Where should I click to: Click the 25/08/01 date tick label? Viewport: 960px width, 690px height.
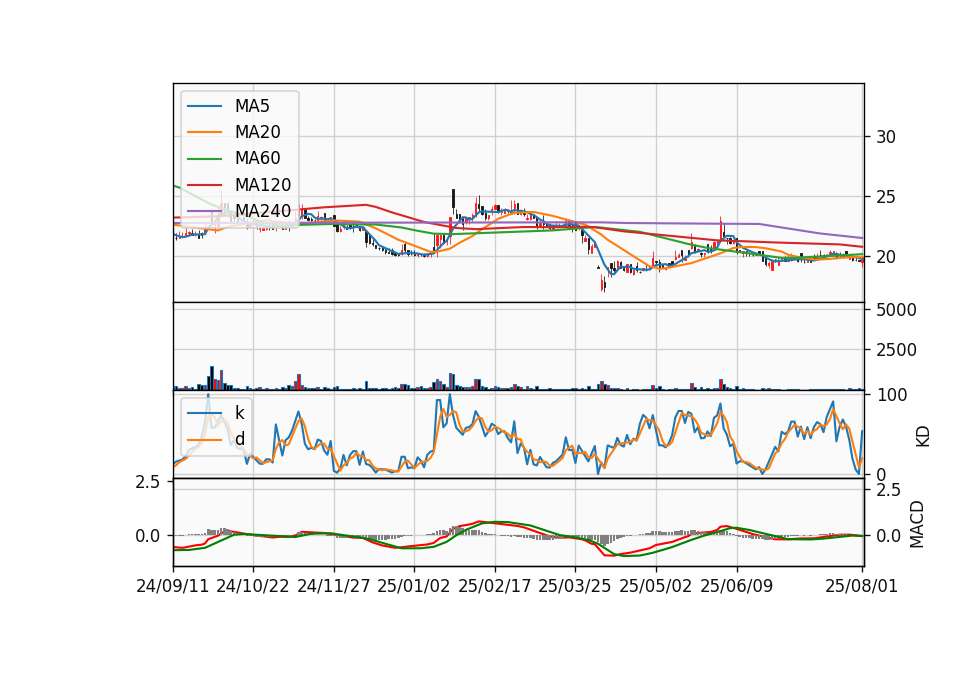pyautogui.click(x=861, y=586)
